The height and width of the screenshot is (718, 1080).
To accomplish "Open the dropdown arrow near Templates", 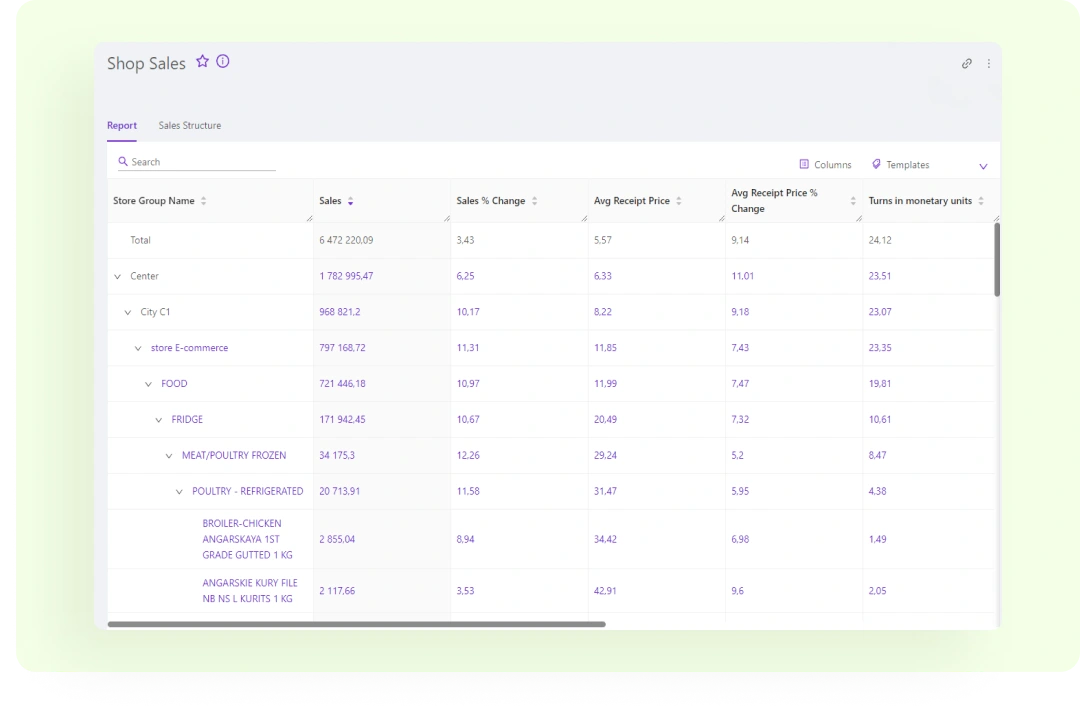I will pos(982,164).
